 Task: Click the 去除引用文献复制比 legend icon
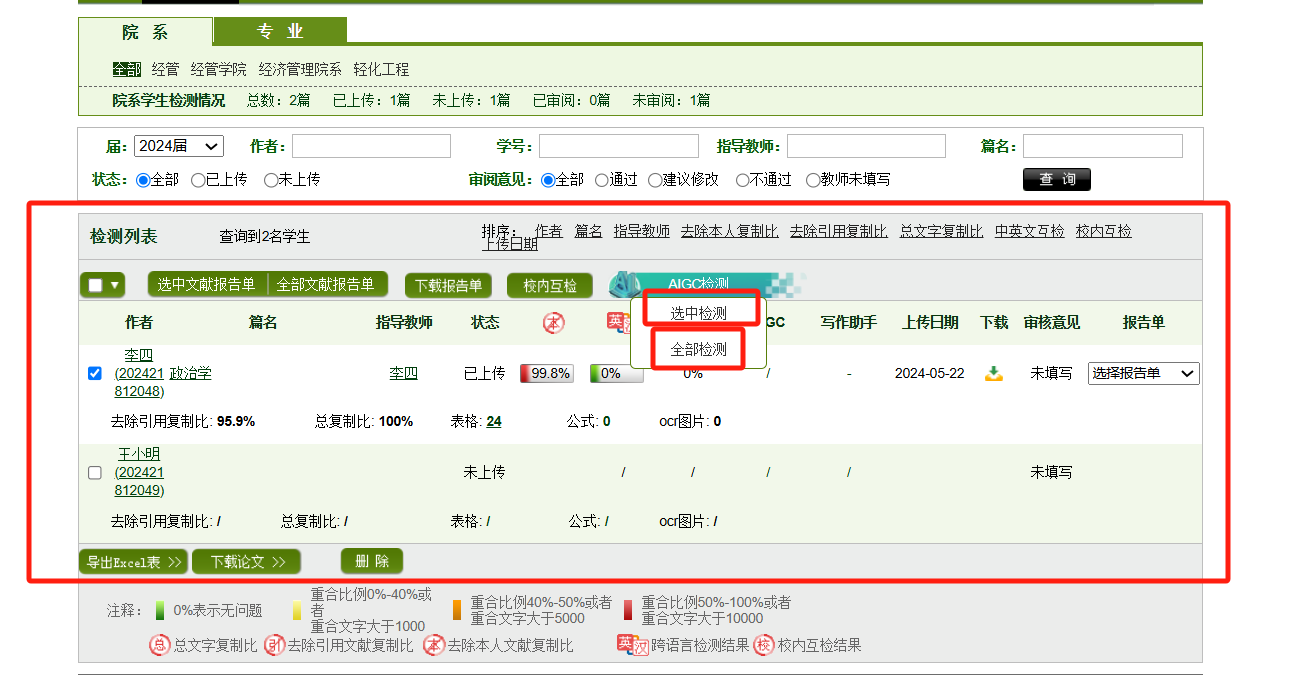[274, 645]
